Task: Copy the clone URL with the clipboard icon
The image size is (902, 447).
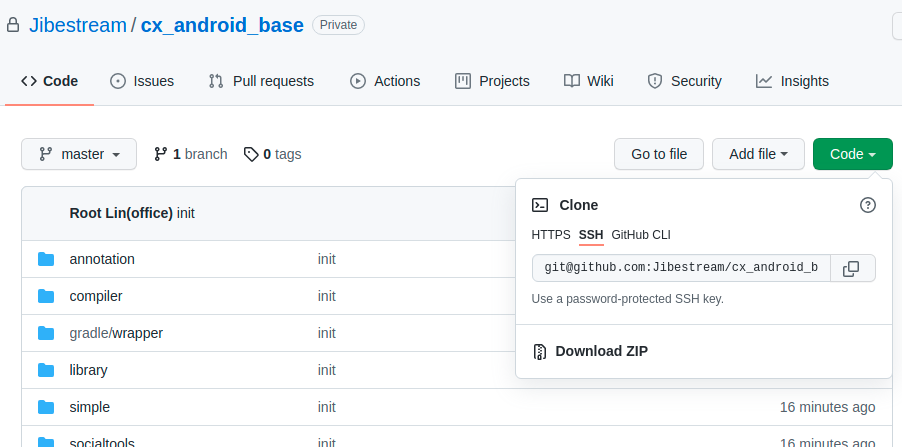Action: [853, 268]
